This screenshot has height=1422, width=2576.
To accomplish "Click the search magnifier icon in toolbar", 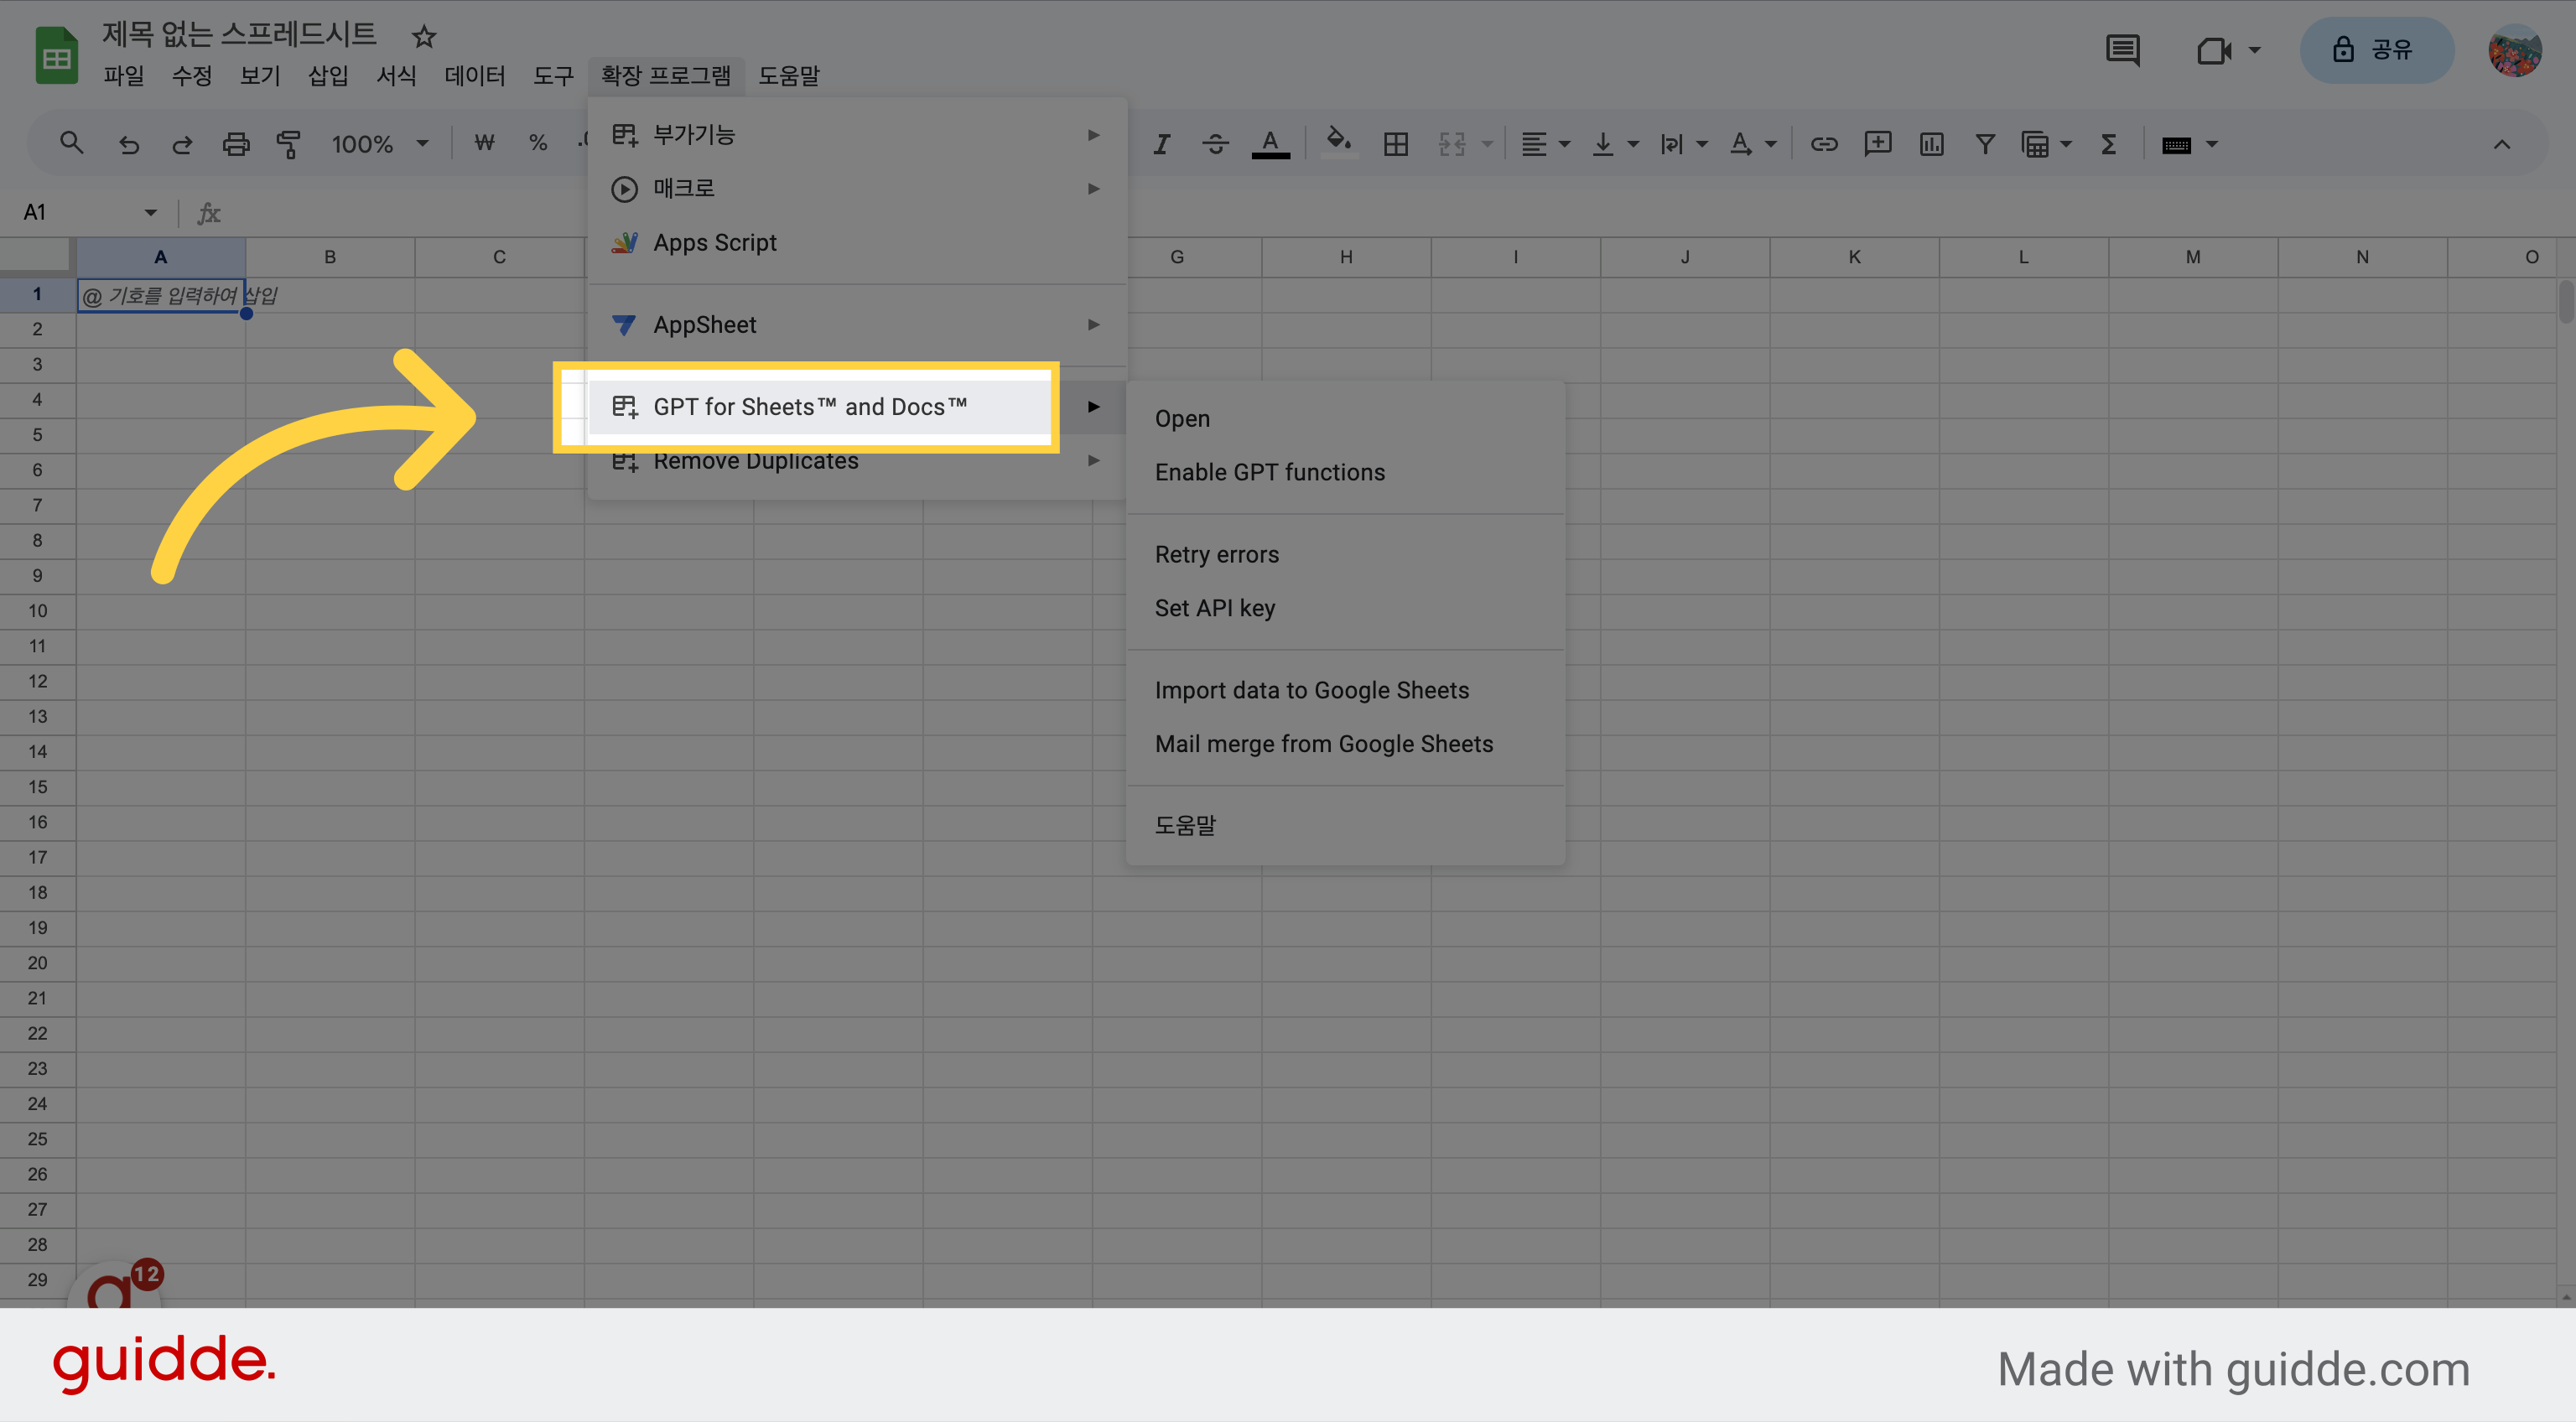I will click(x=71, y=144).
